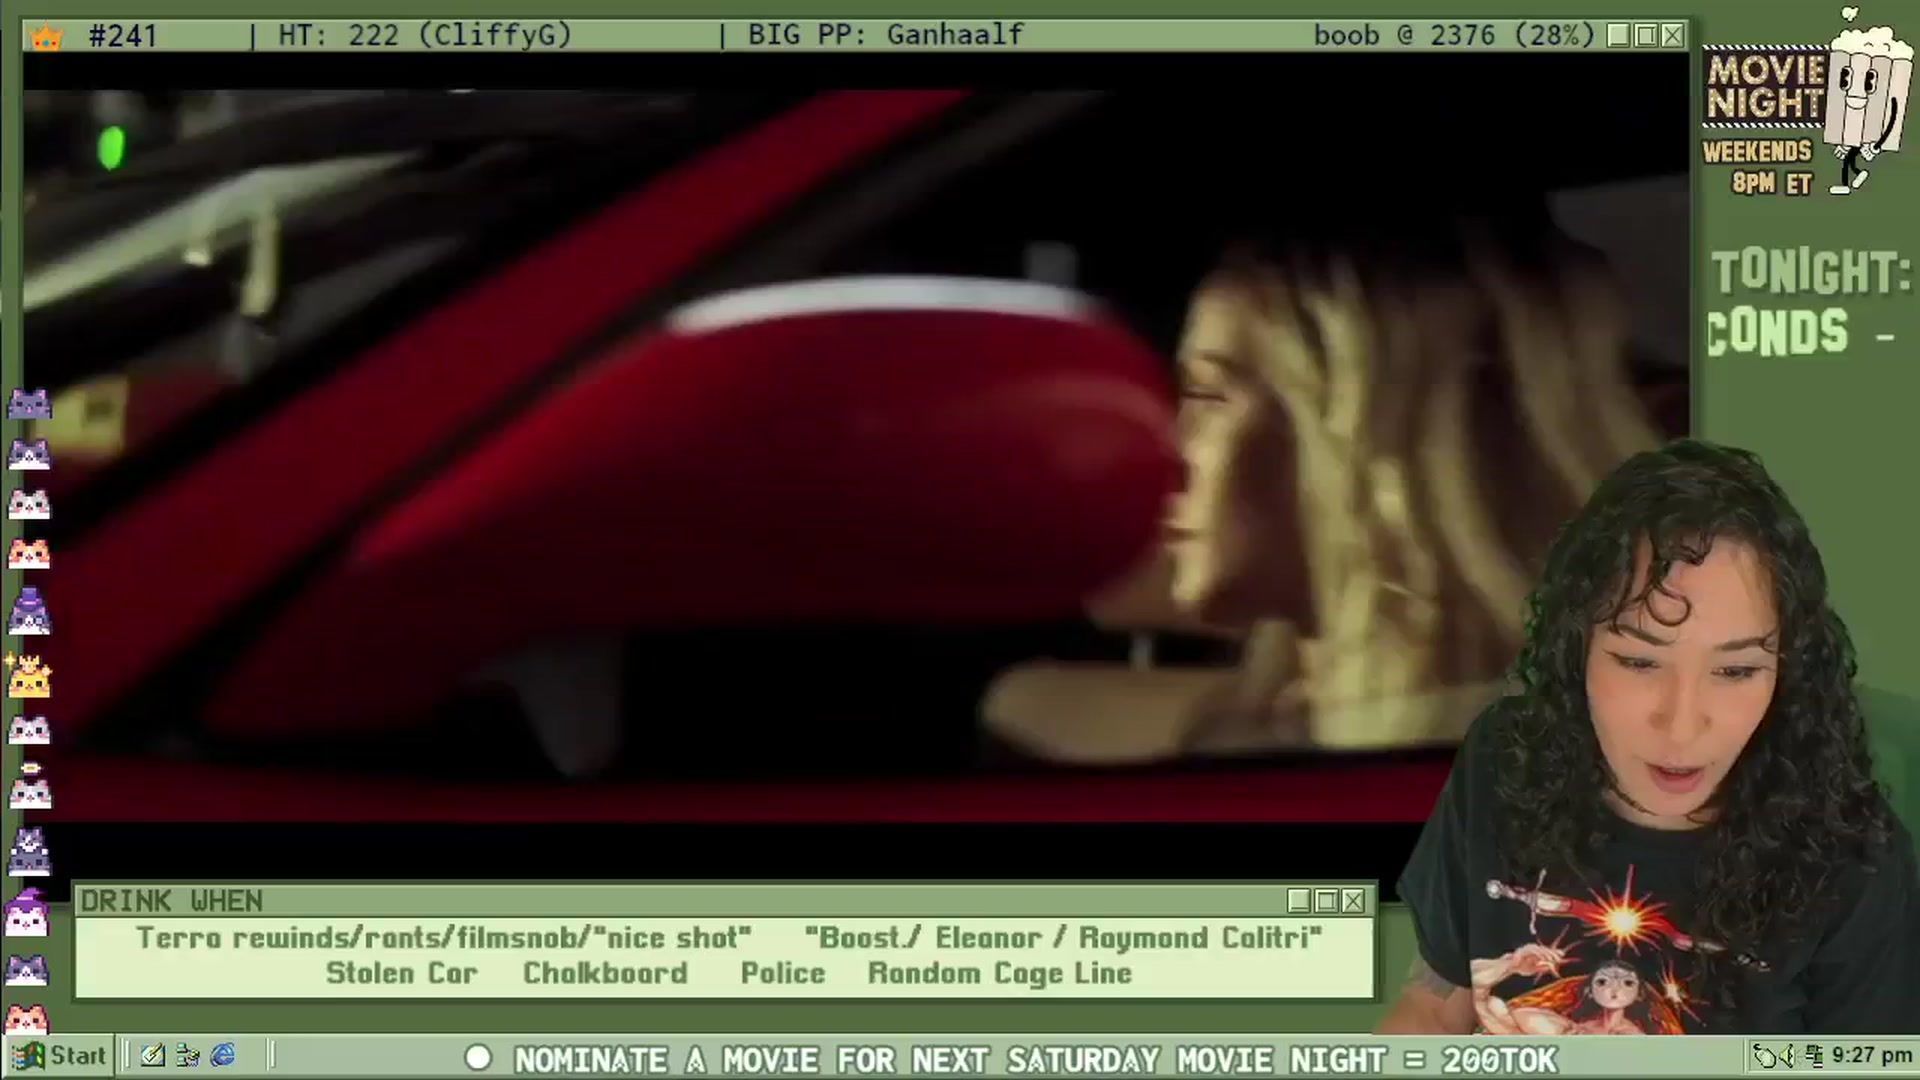Select the cat wearing purple wizard hat
The height and width of the screenshot is (1080, 1920).
[x=27, y=912]
